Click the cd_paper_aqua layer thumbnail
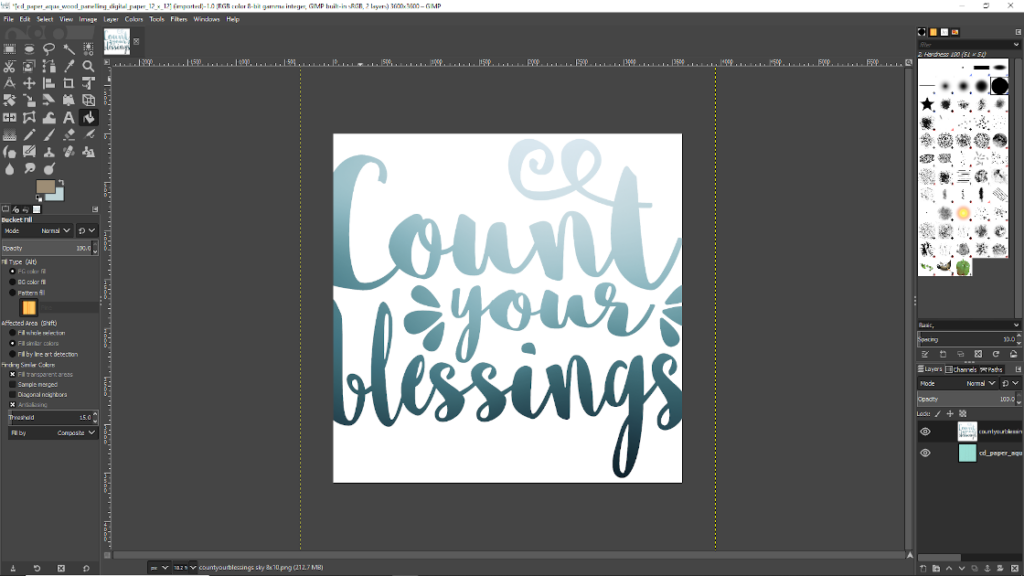The width and height of the screenshot is (1024, 576). (967, 453)
